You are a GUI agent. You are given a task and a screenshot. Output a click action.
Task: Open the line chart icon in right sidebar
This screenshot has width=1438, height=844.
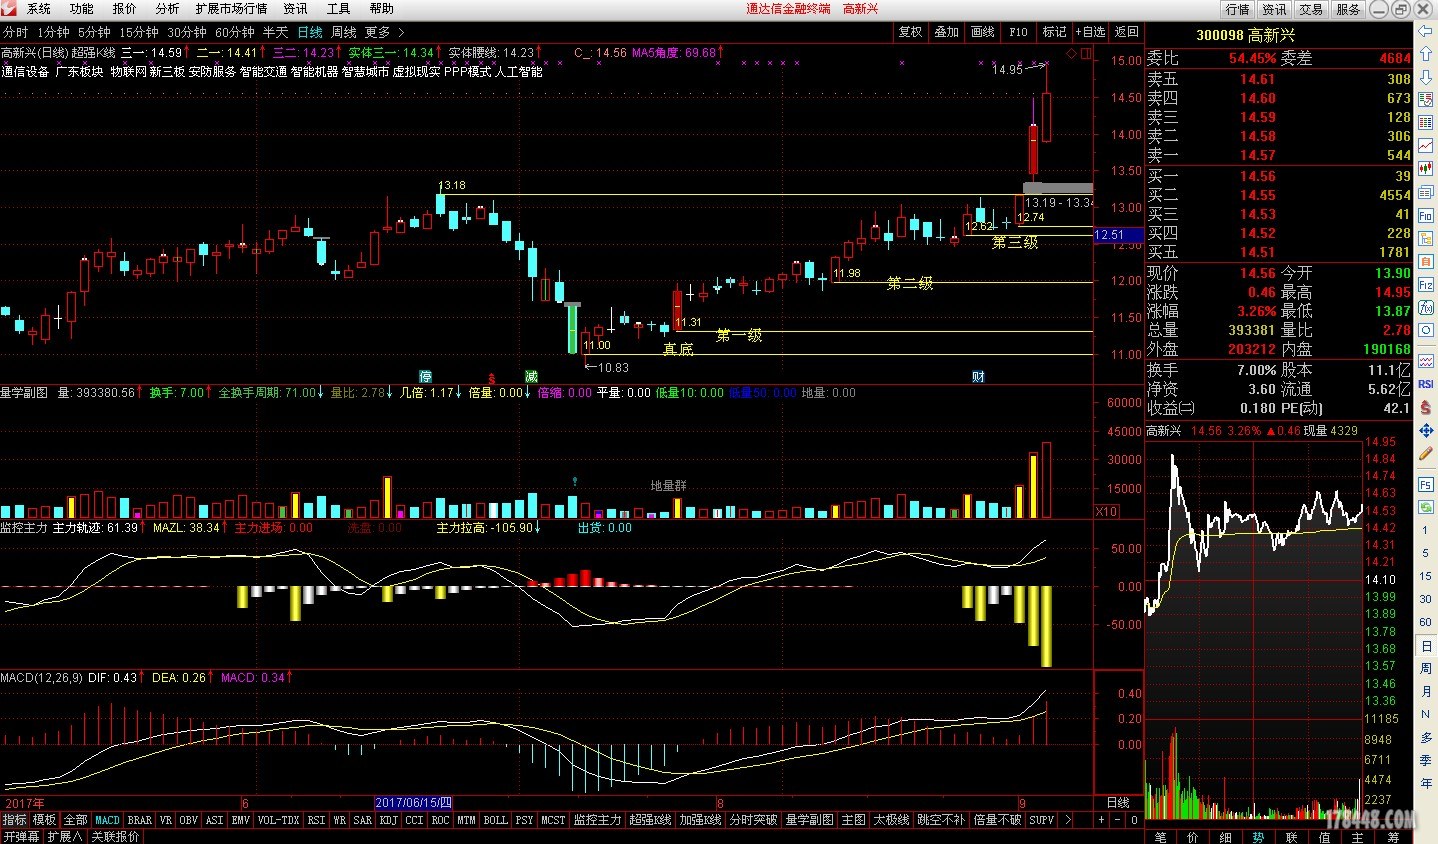pos(1426,145)
